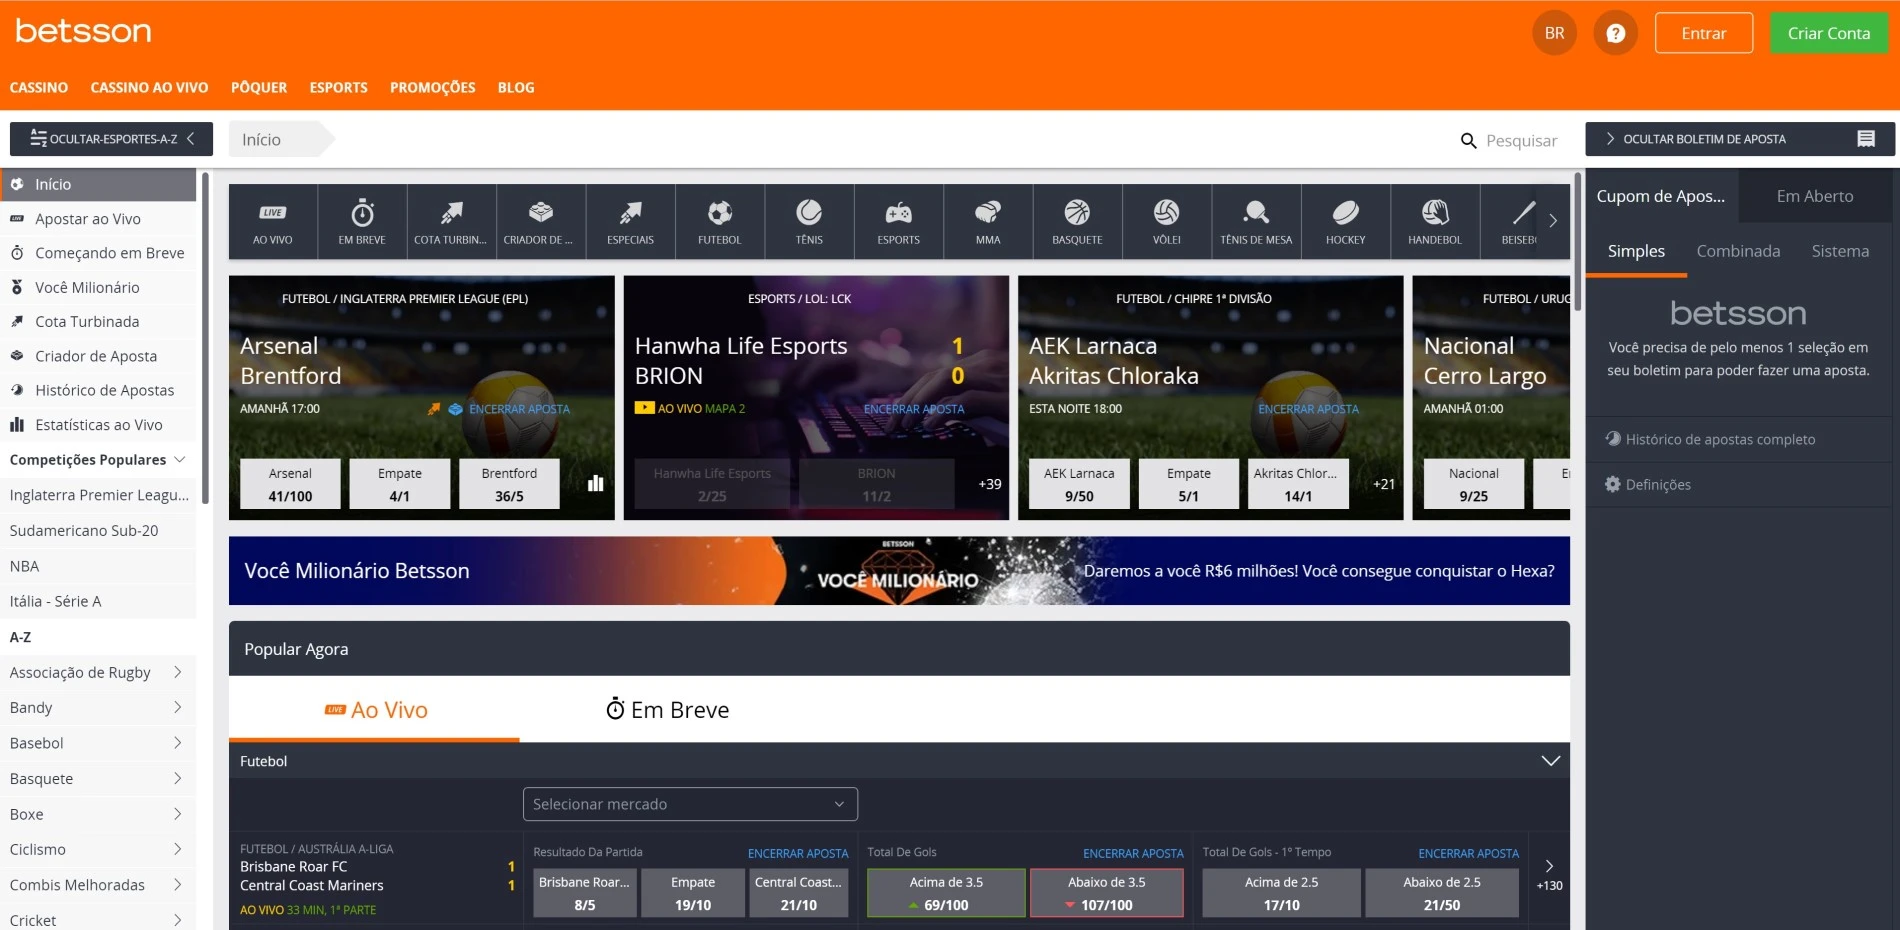Click the Entrar button
Screen dimensions: 1900x930
(1703, 32)
